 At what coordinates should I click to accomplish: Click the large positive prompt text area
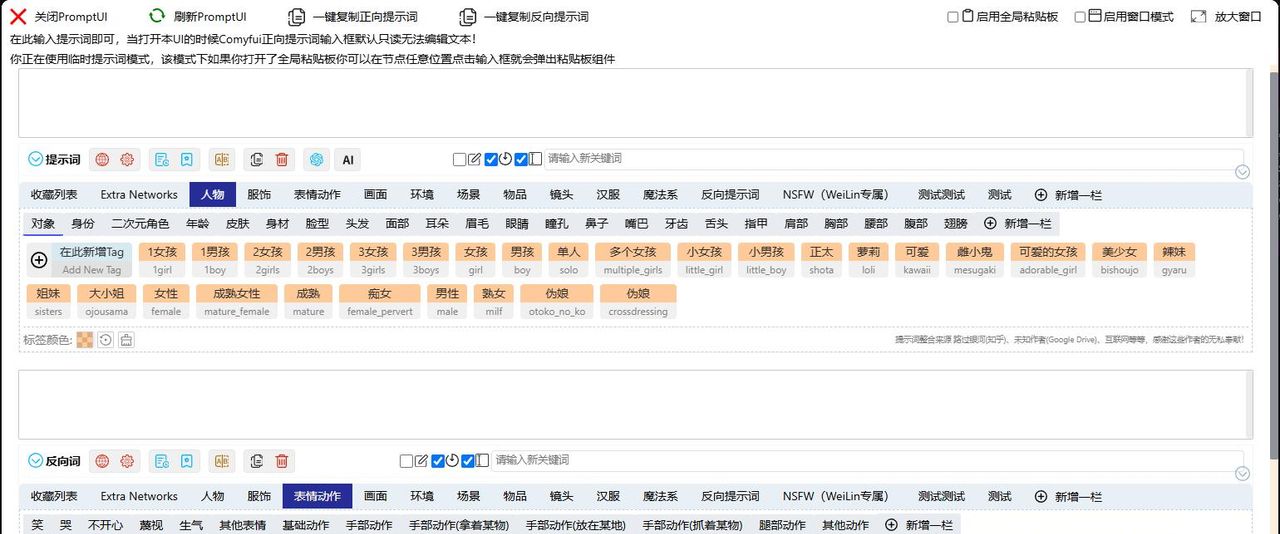(635, 103)
